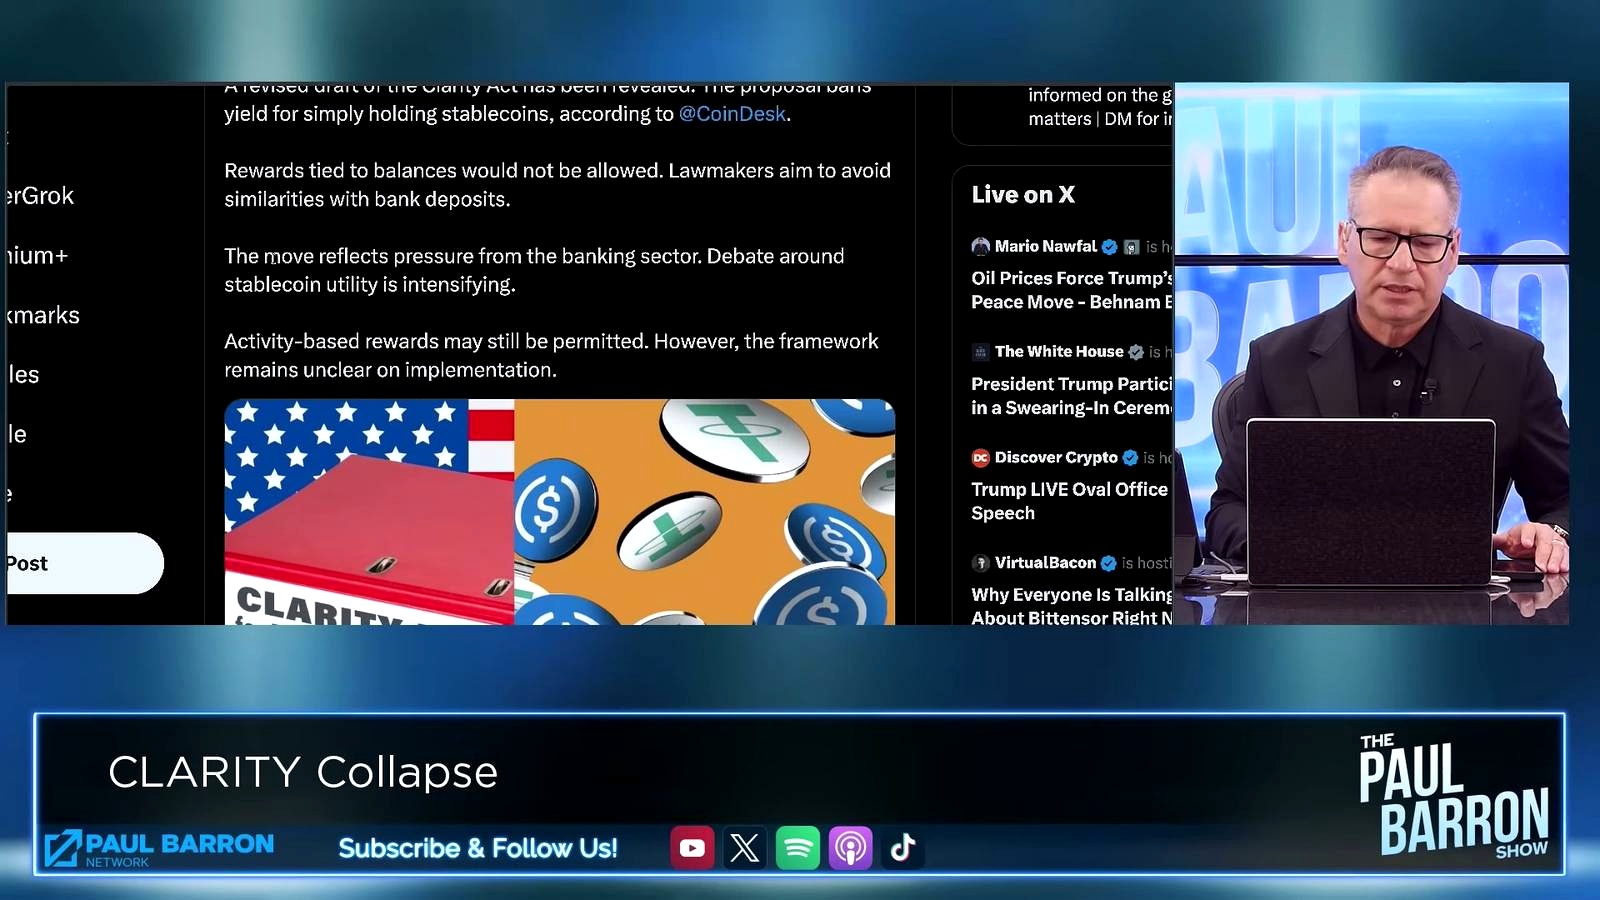1600x900 pixels.
Task: Join the 'President Trump' Swearing-In live stream
Action: point(1072,396)
